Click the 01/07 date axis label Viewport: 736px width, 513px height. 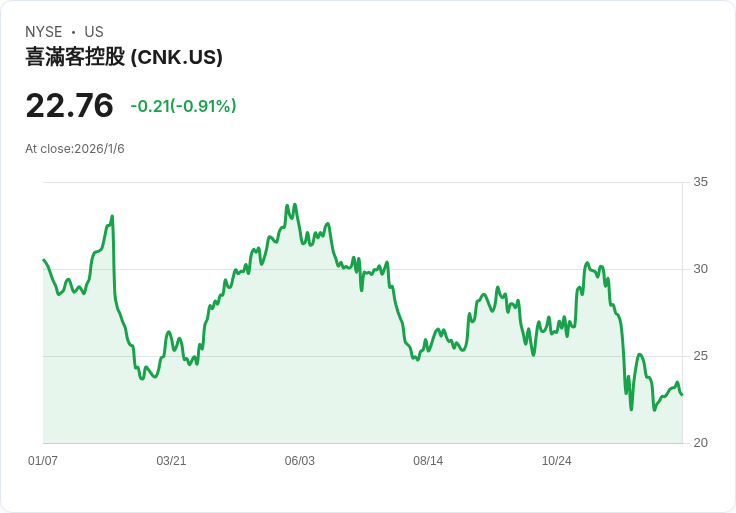[x=43, y=461]
